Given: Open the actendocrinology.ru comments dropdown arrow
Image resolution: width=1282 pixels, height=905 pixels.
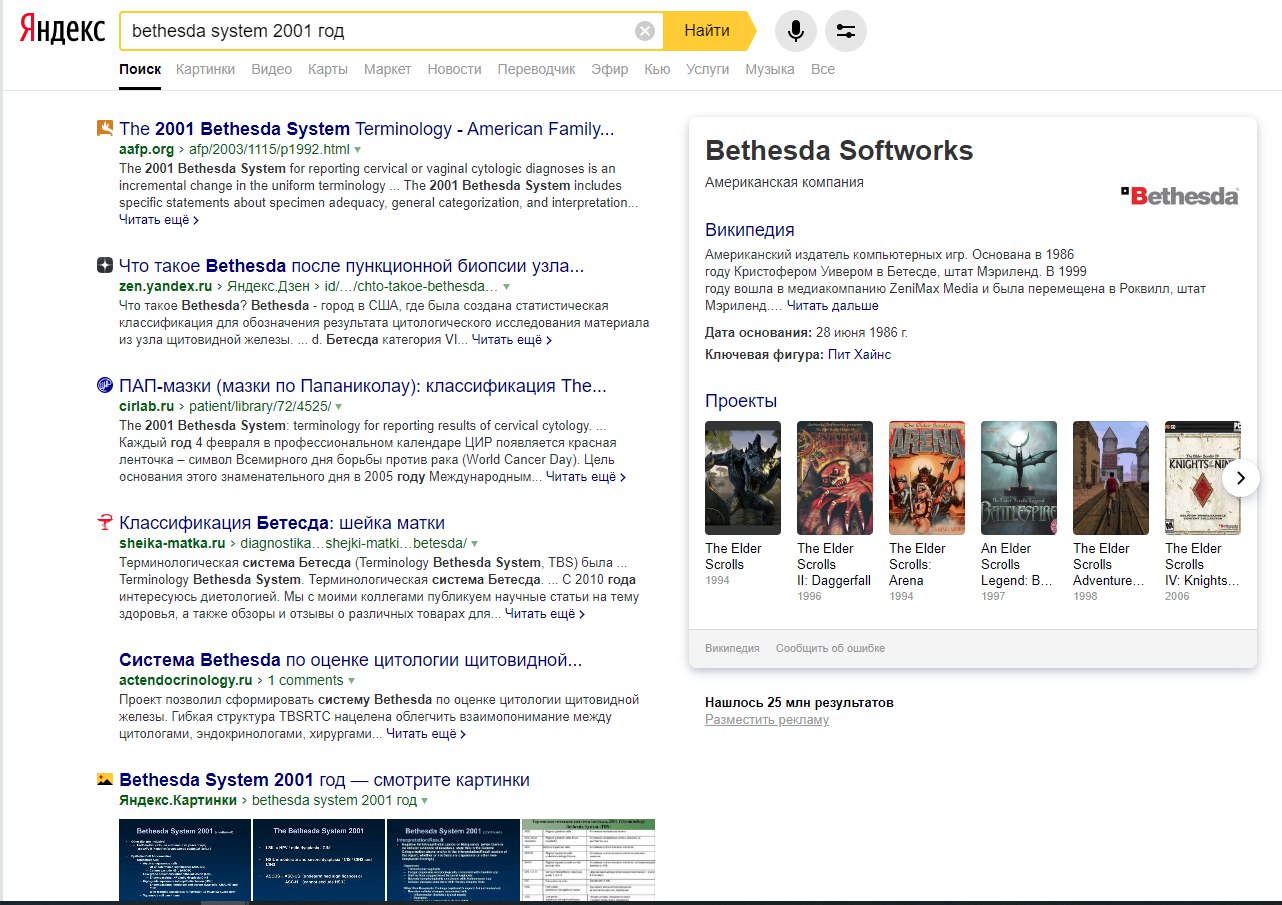Looking at the screenshot, I should [x=351, y=681].
